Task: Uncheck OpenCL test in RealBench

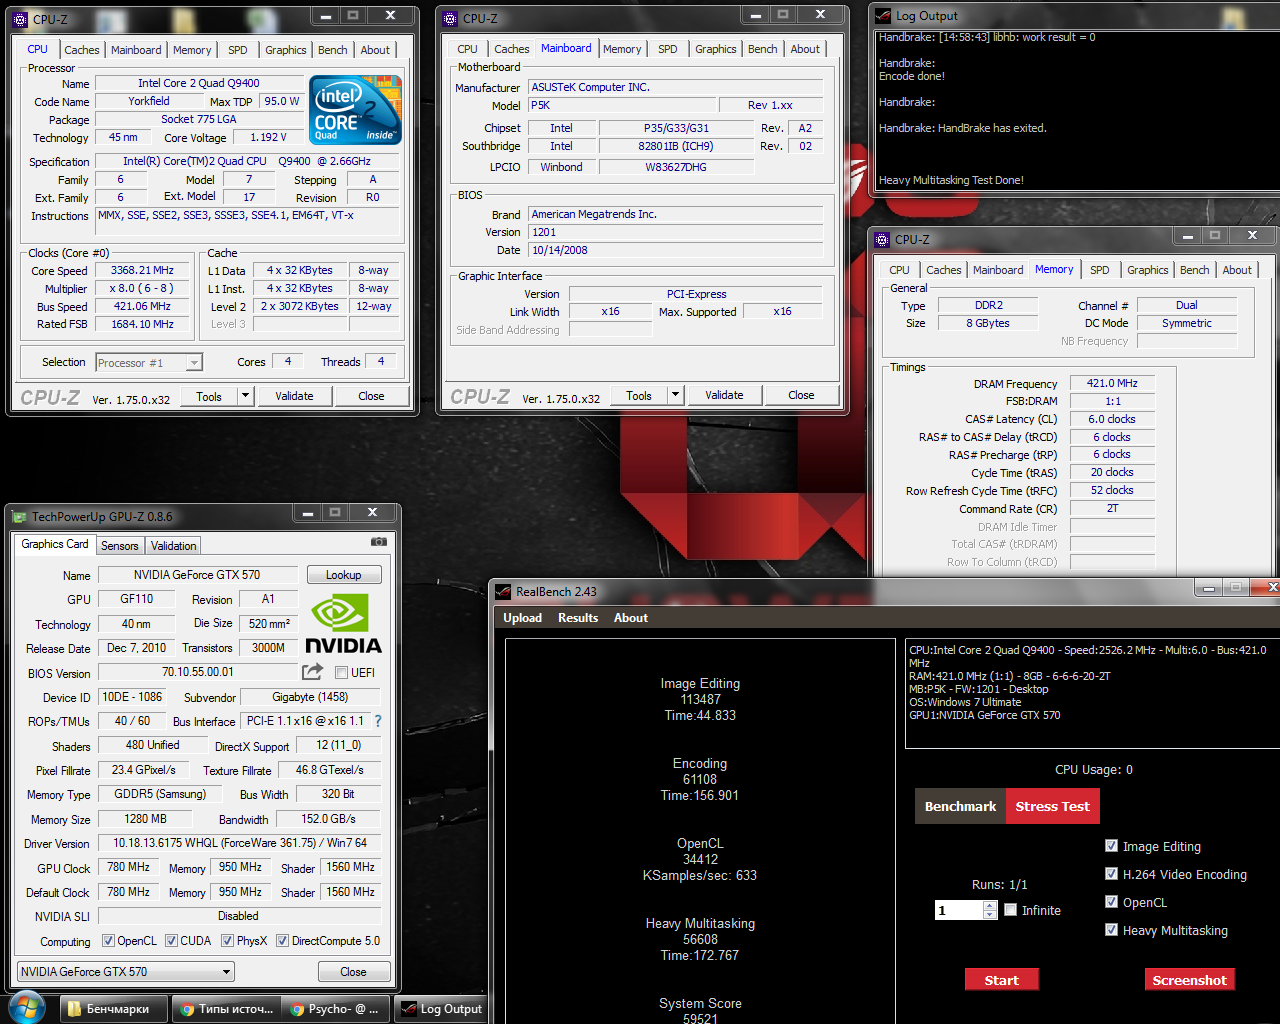Action: (x=1111, y=901)
